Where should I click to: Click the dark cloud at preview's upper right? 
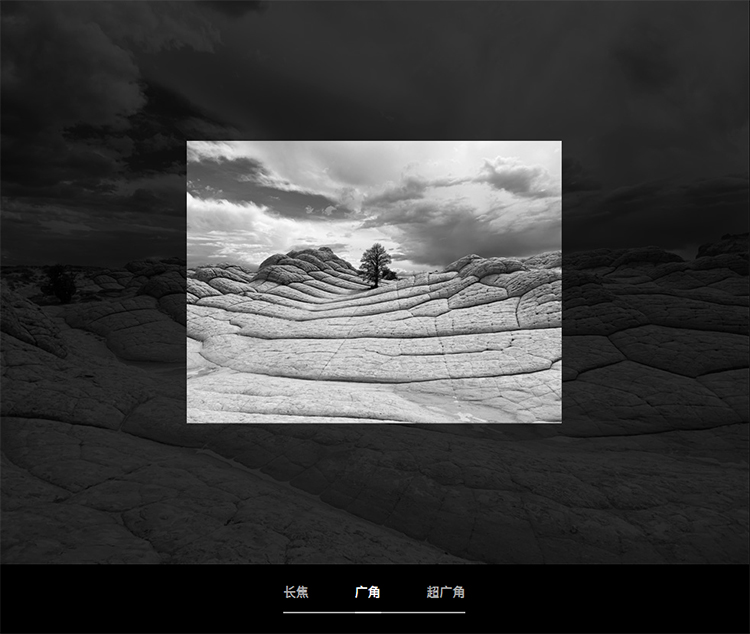coord(515,177)
